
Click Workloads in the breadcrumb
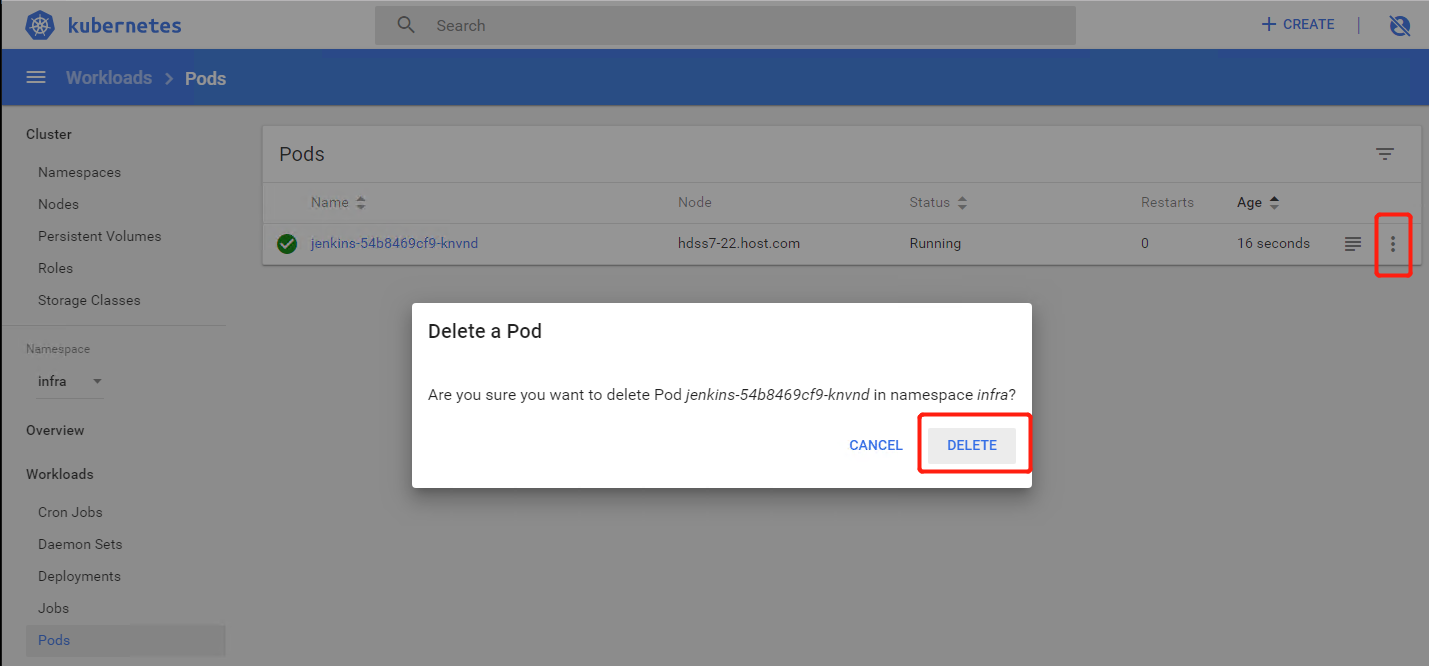tap(109, 78)
